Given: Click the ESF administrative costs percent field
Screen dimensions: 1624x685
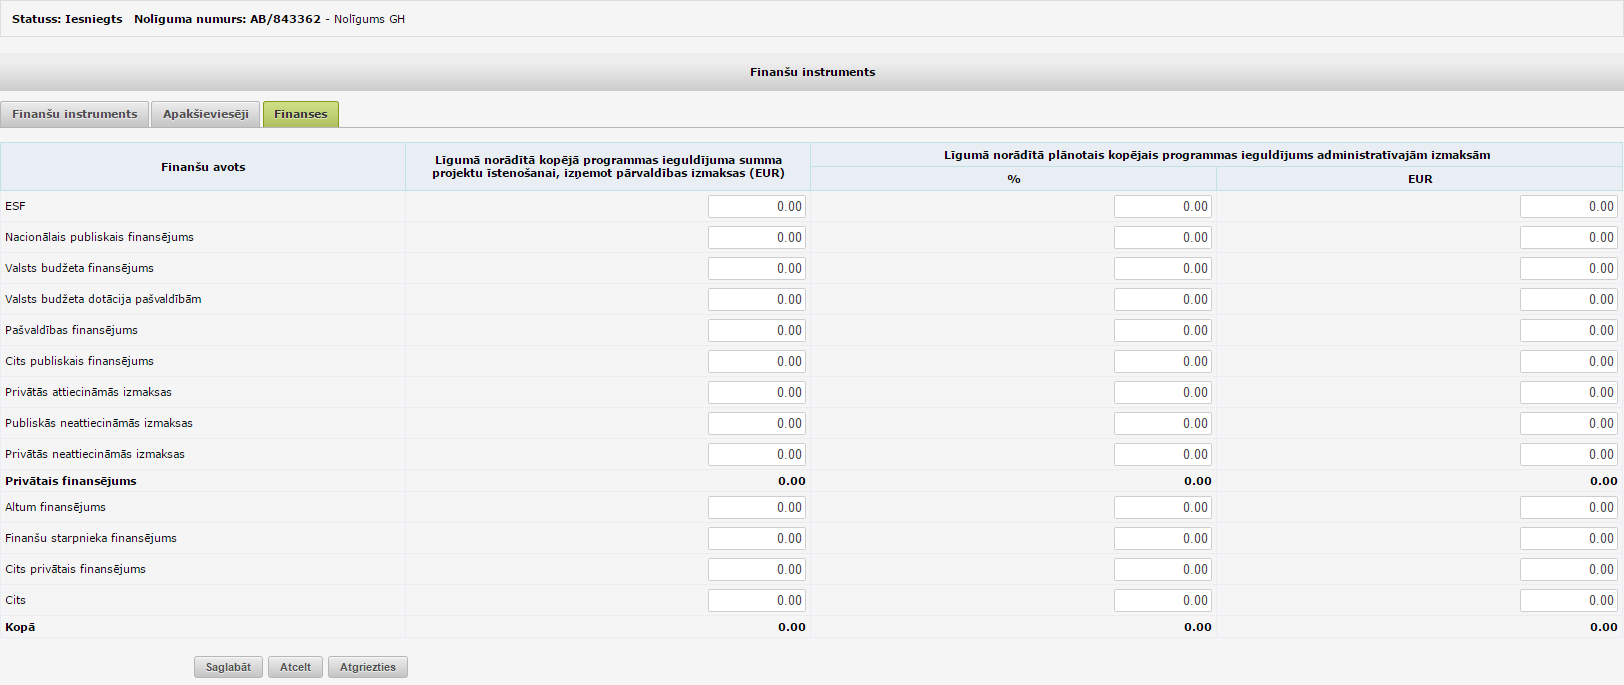Looking at the screenshot, I should tap(1163, 206).
